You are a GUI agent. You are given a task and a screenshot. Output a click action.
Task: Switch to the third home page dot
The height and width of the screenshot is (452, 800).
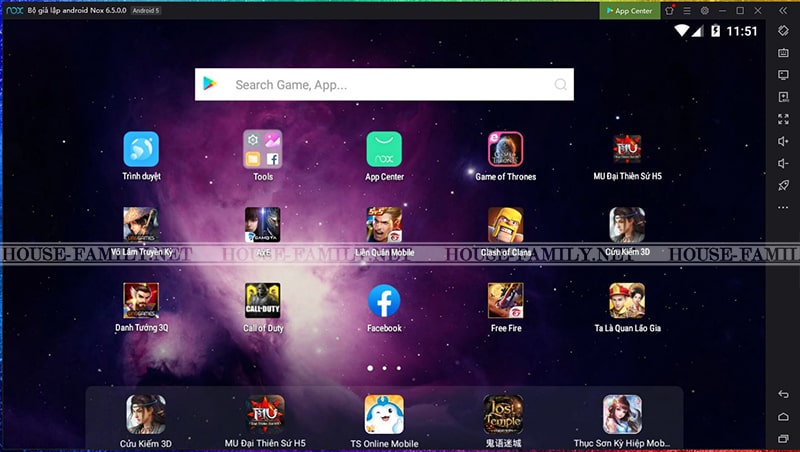398,368
